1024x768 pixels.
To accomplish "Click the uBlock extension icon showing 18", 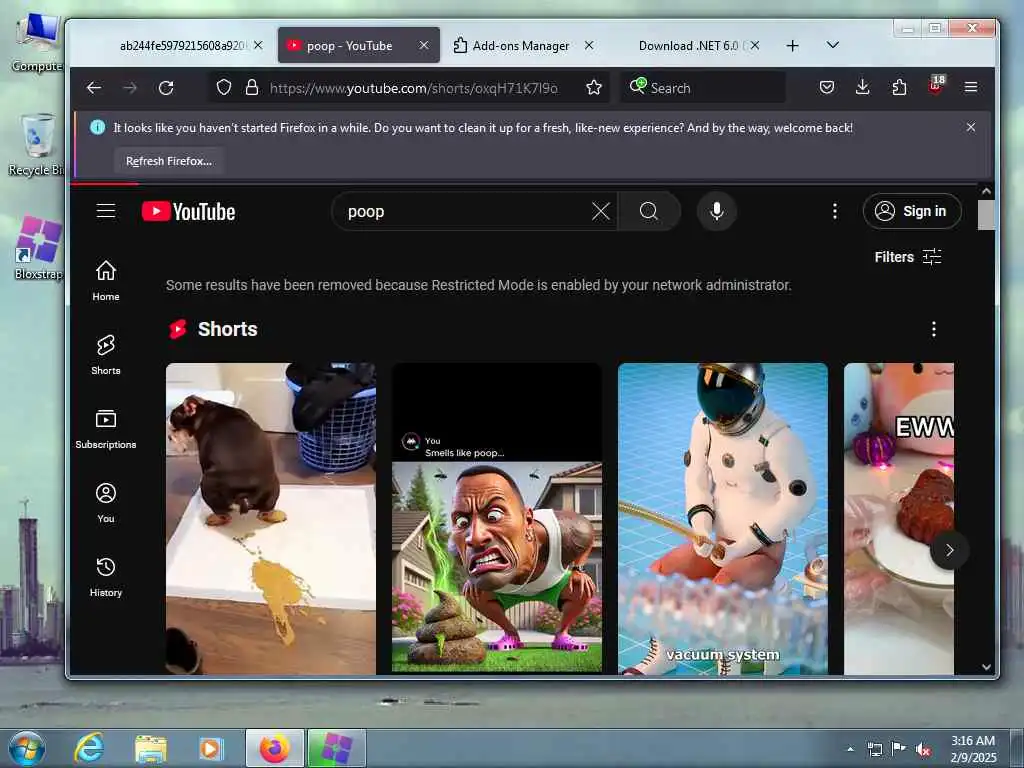I will (936, 86).
